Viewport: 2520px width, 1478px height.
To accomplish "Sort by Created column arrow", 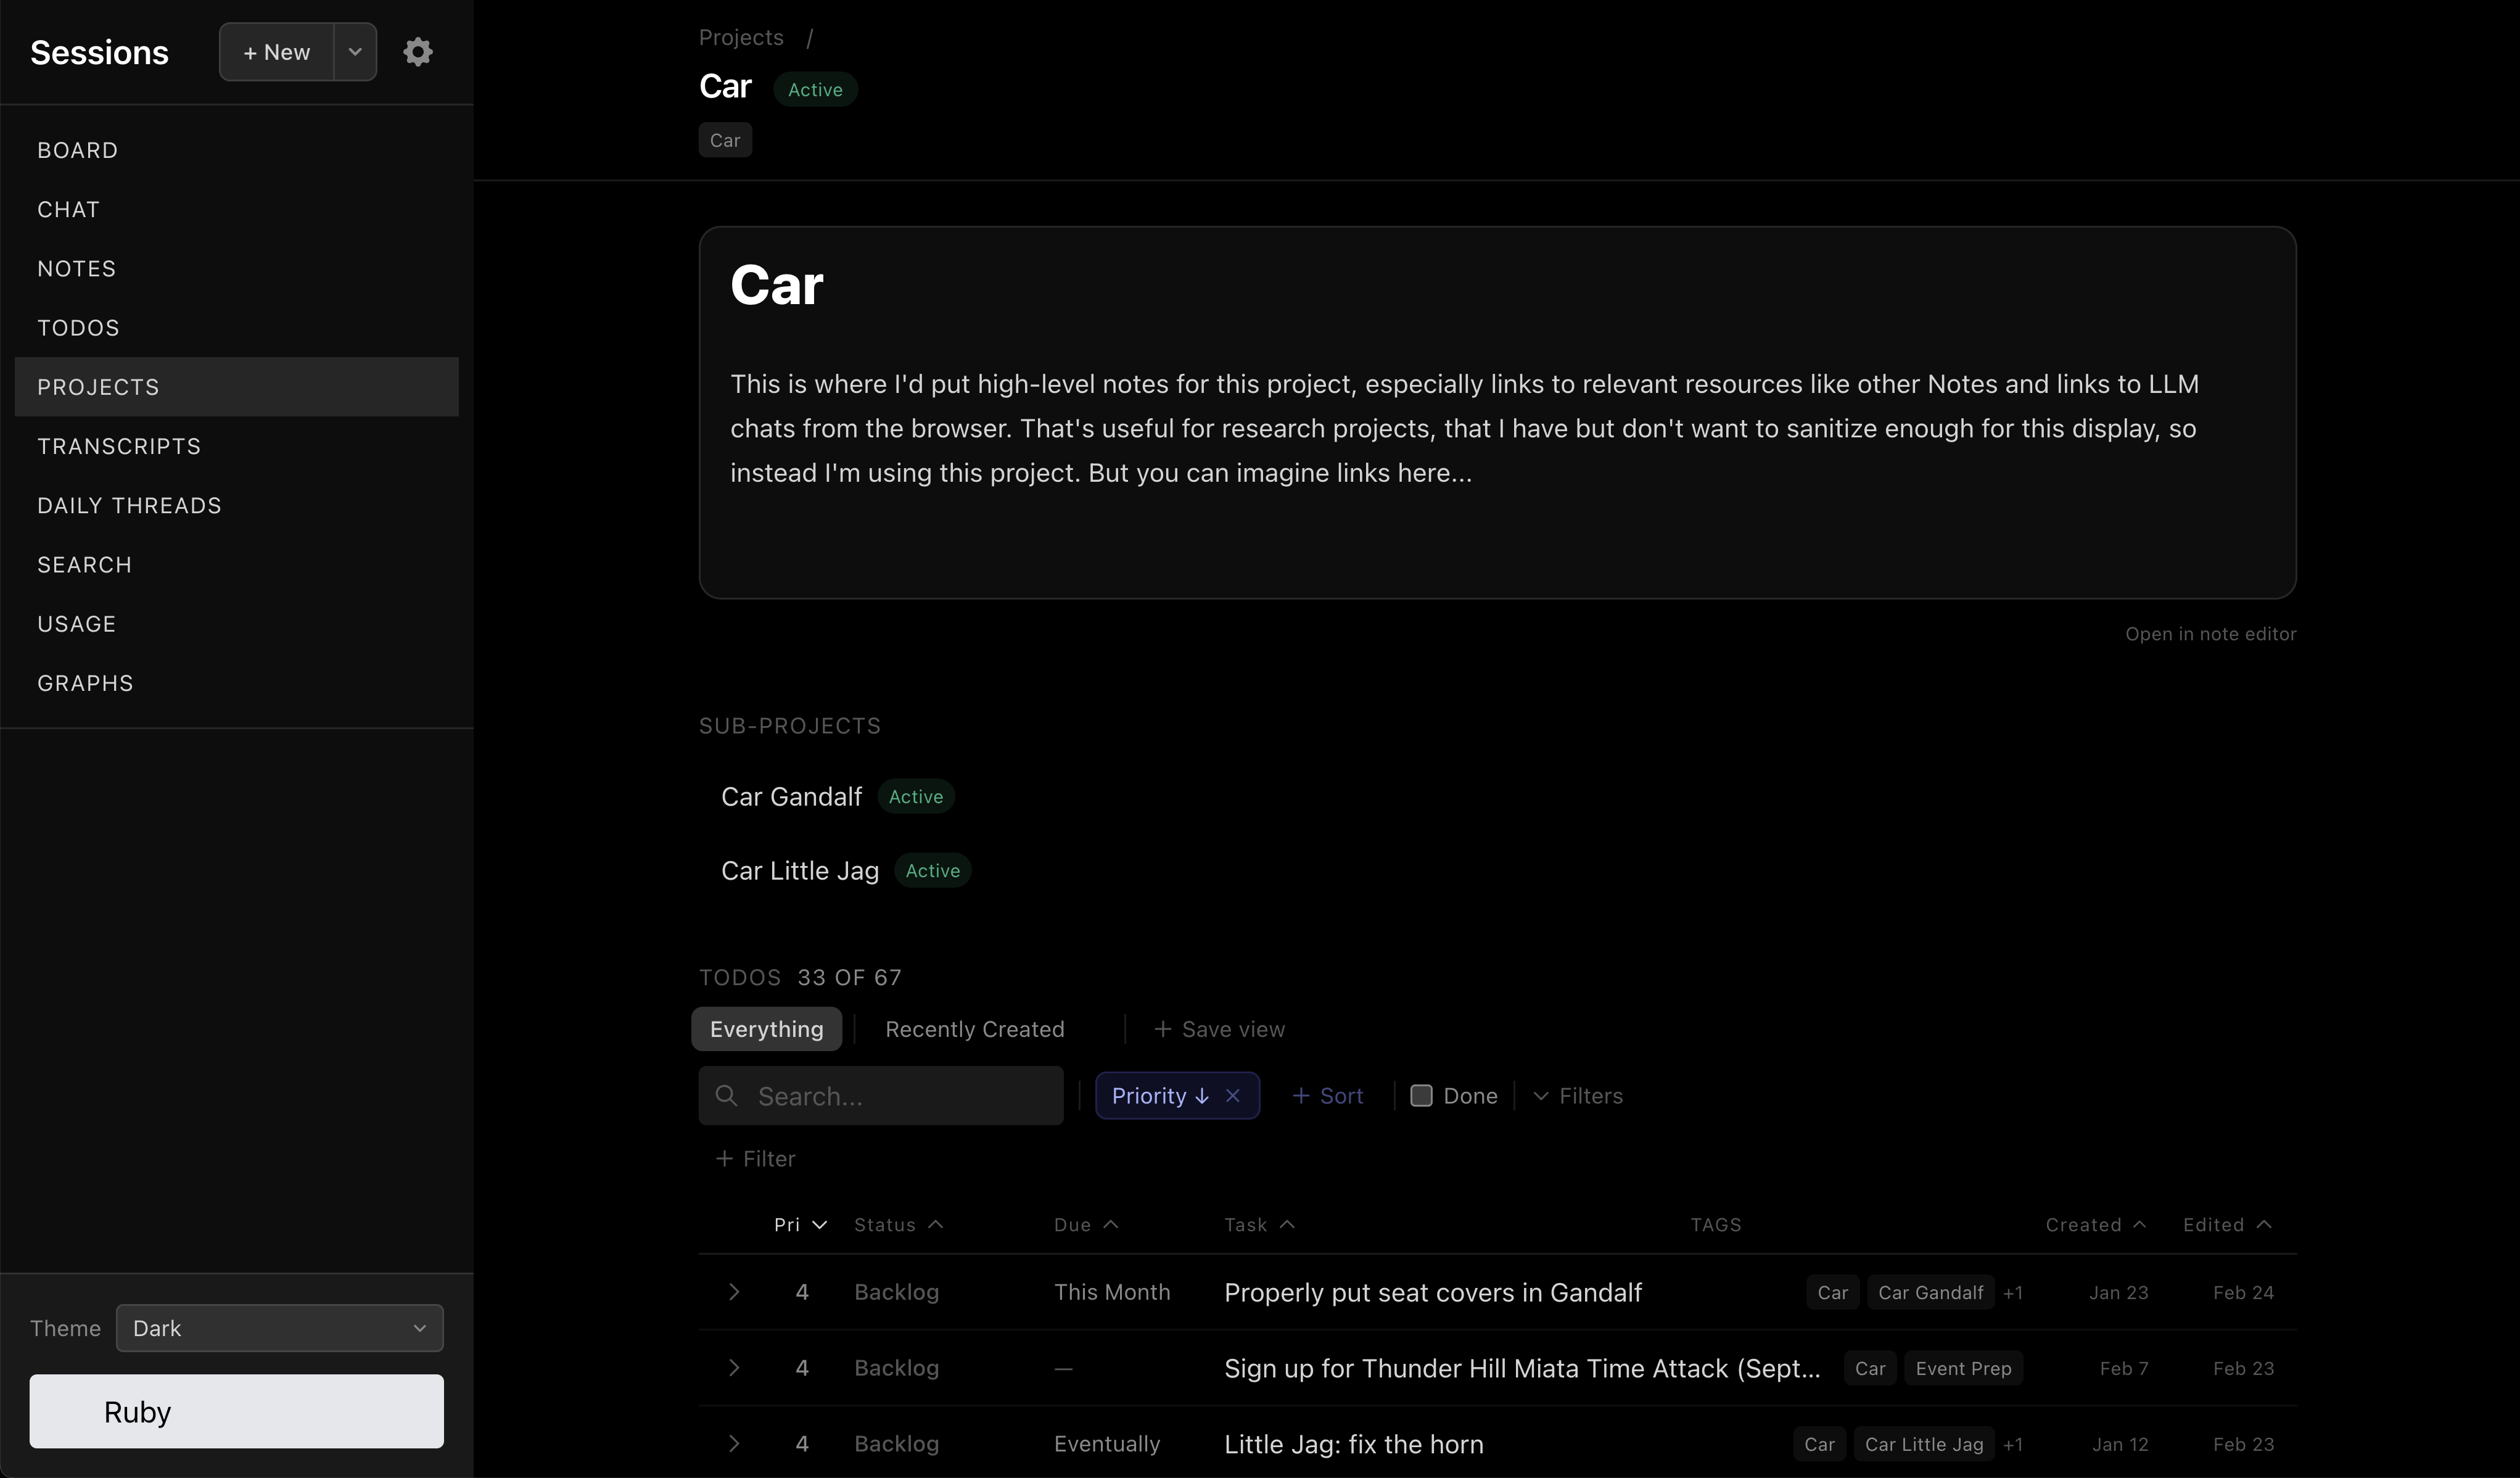I will point(2139,1225).
